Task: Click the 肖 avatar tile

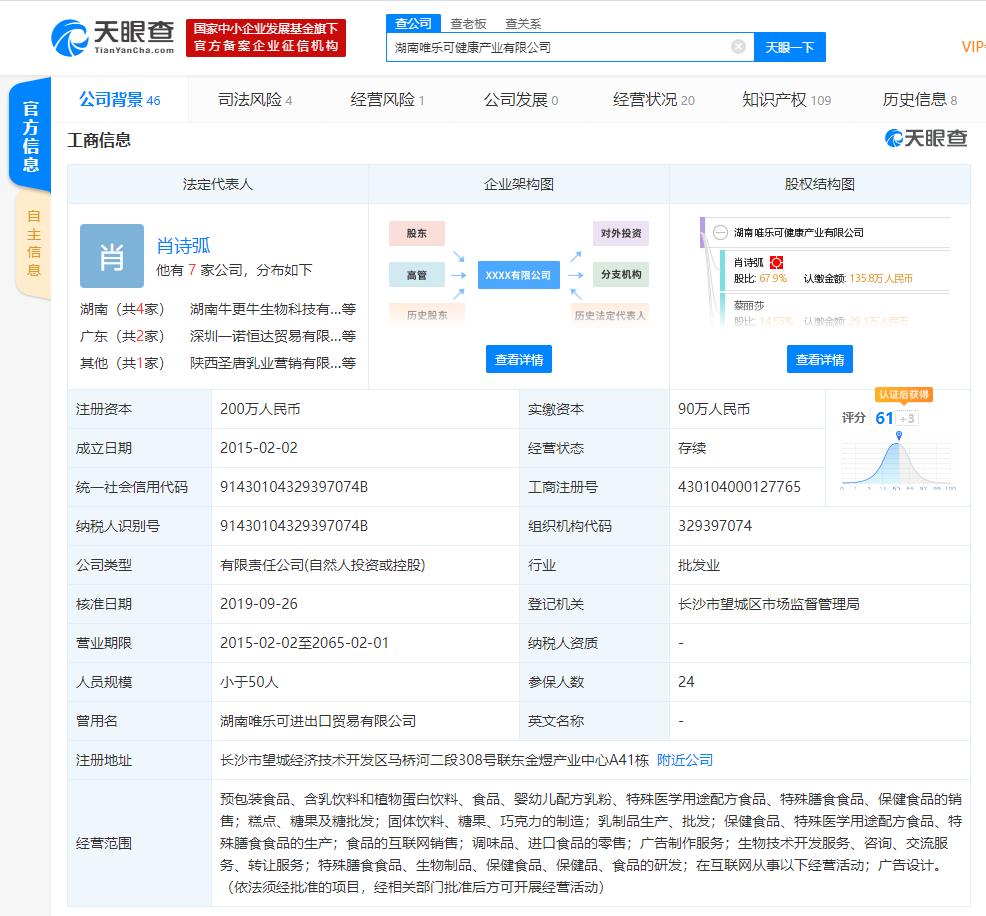Action: click(x=112, y=256)
